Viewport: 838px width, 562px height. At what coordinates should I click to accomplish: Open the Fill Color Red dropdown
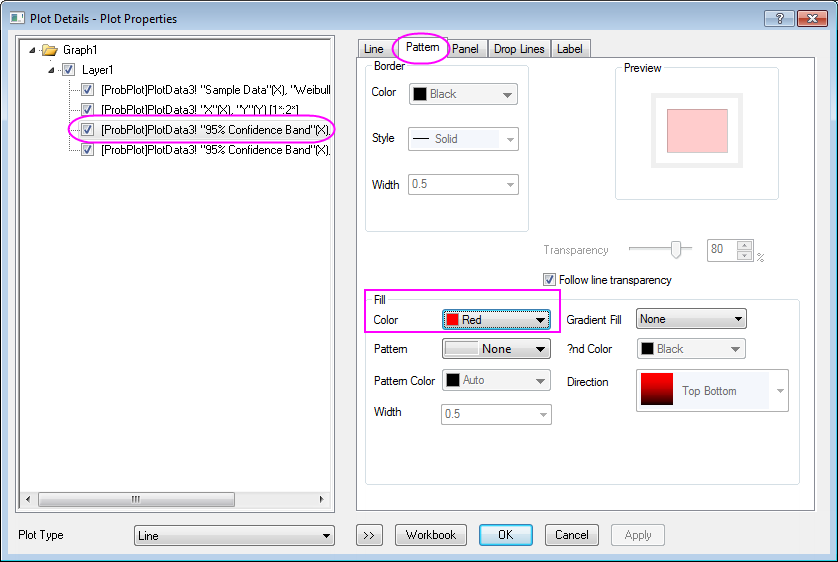[496, 320]
